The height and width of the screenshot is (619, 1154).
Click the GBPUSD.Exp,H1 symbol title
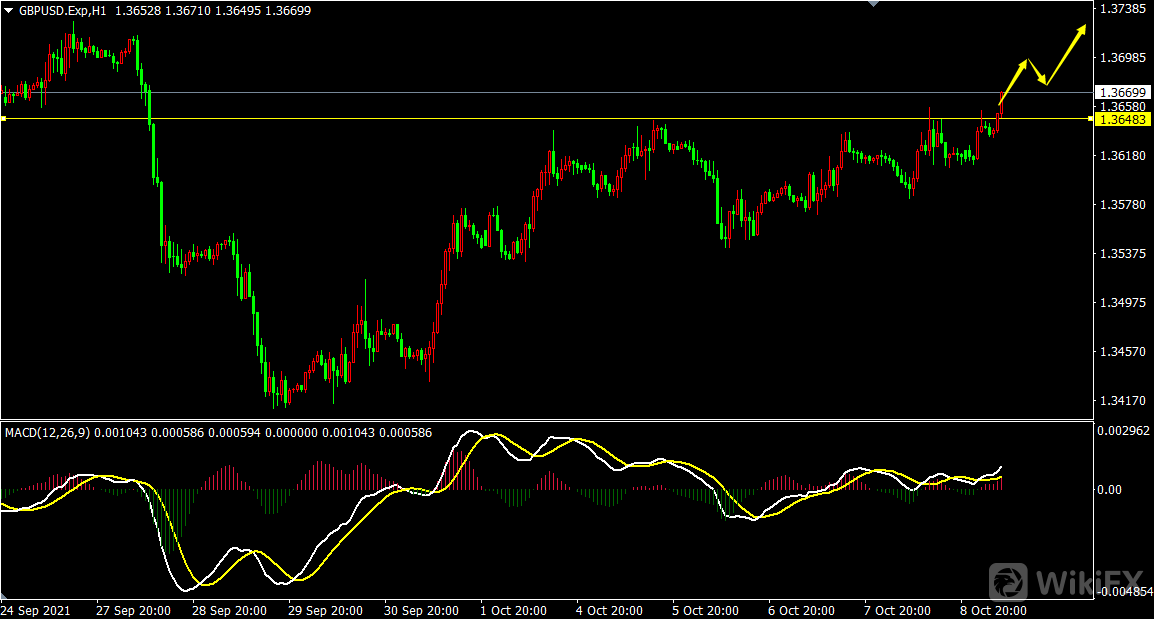(62, 9)
